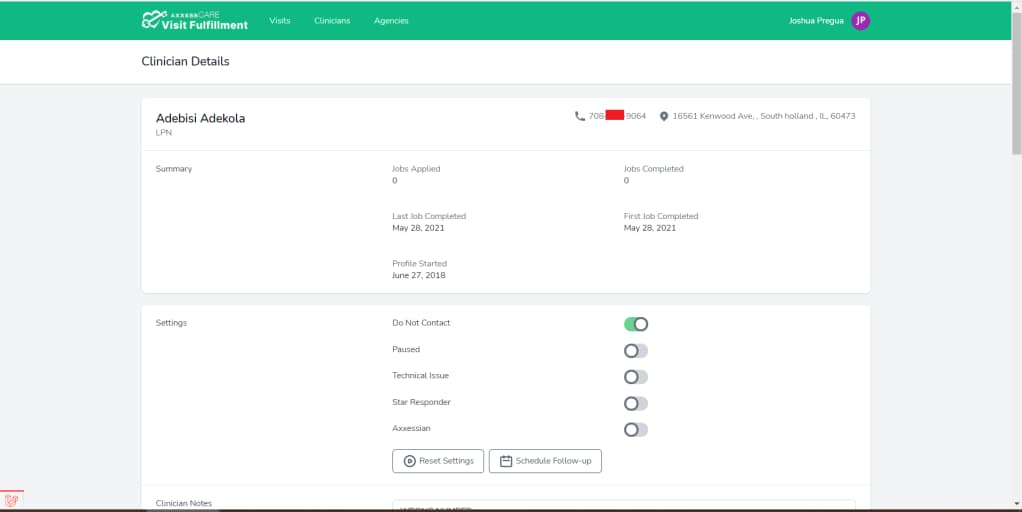
Task: Click the address 16561 Kenwood Ave text
Action: tap(764, 116)
